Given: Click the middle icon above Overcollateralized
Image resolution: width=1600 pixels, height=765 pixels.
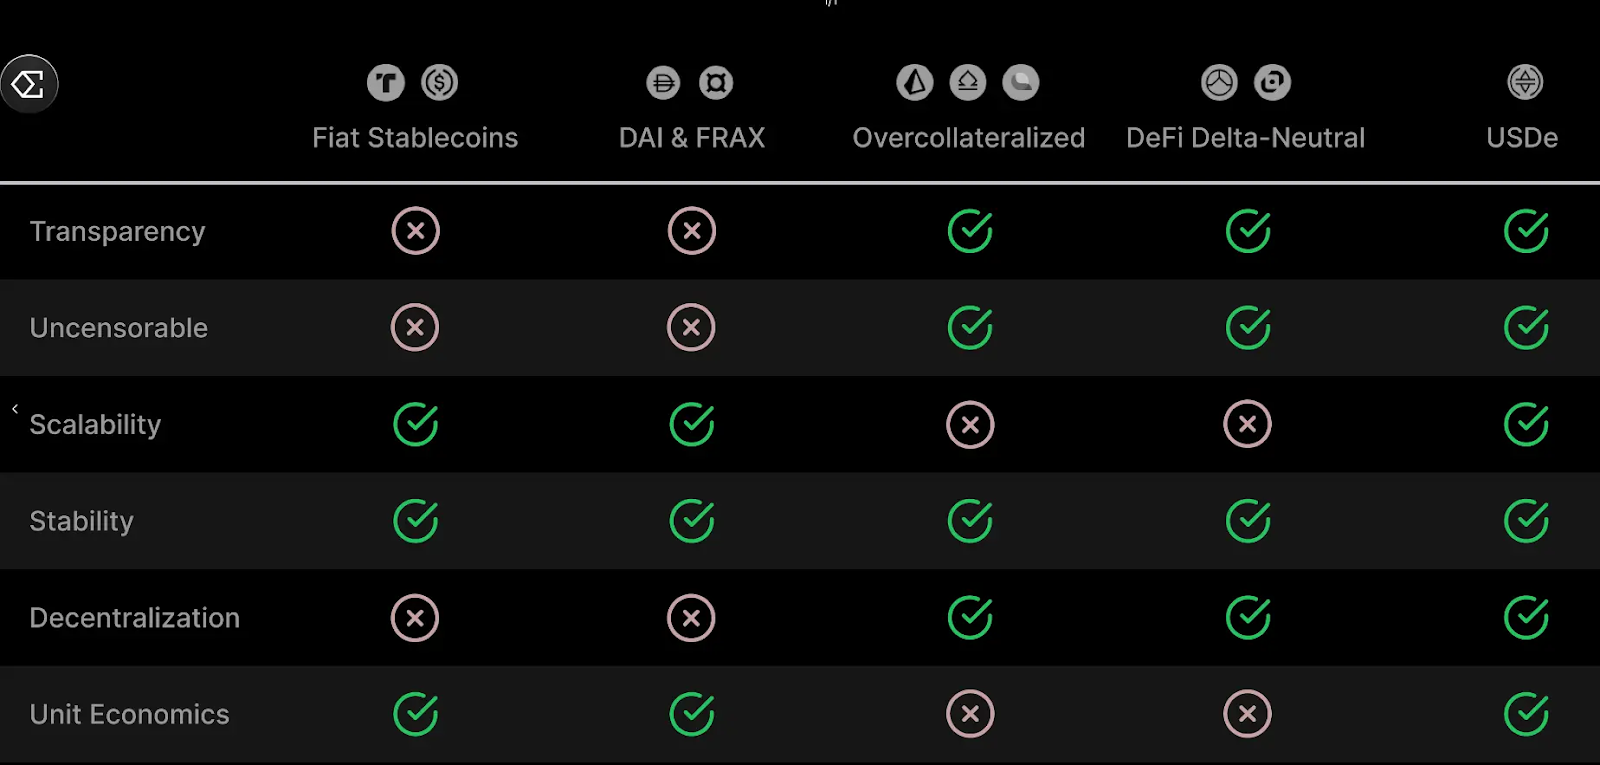Looking at the screenshot, I should [968, 83].
